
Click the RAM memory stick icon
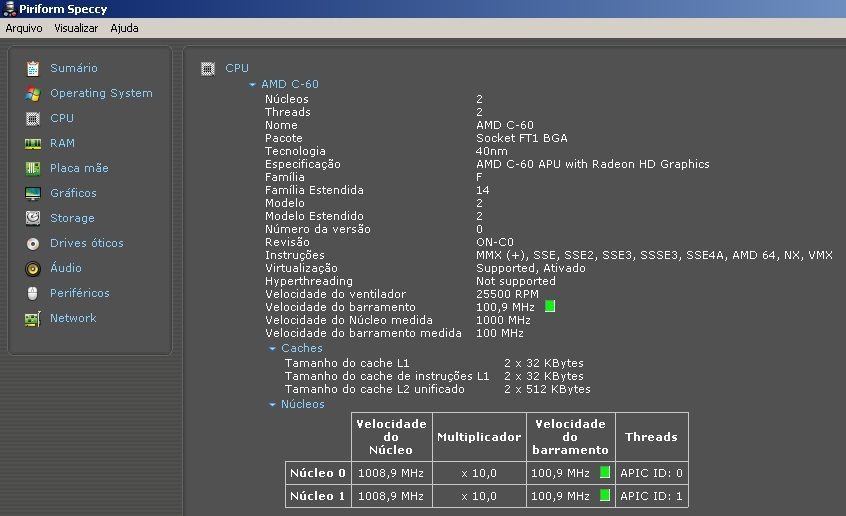click(x=32, y=144)
